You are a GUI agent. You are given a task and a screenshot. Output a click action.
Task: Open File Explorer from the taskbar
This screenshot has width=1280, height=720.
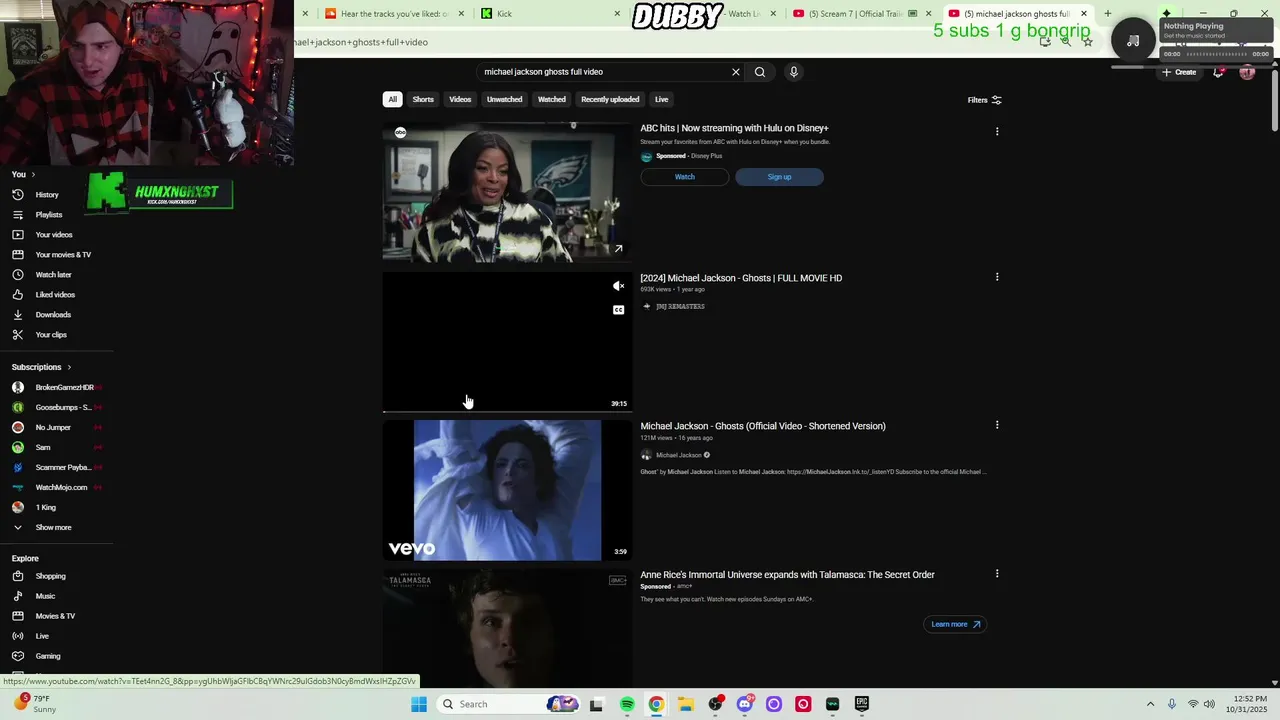pyautogui.click(x=686, y=704)
